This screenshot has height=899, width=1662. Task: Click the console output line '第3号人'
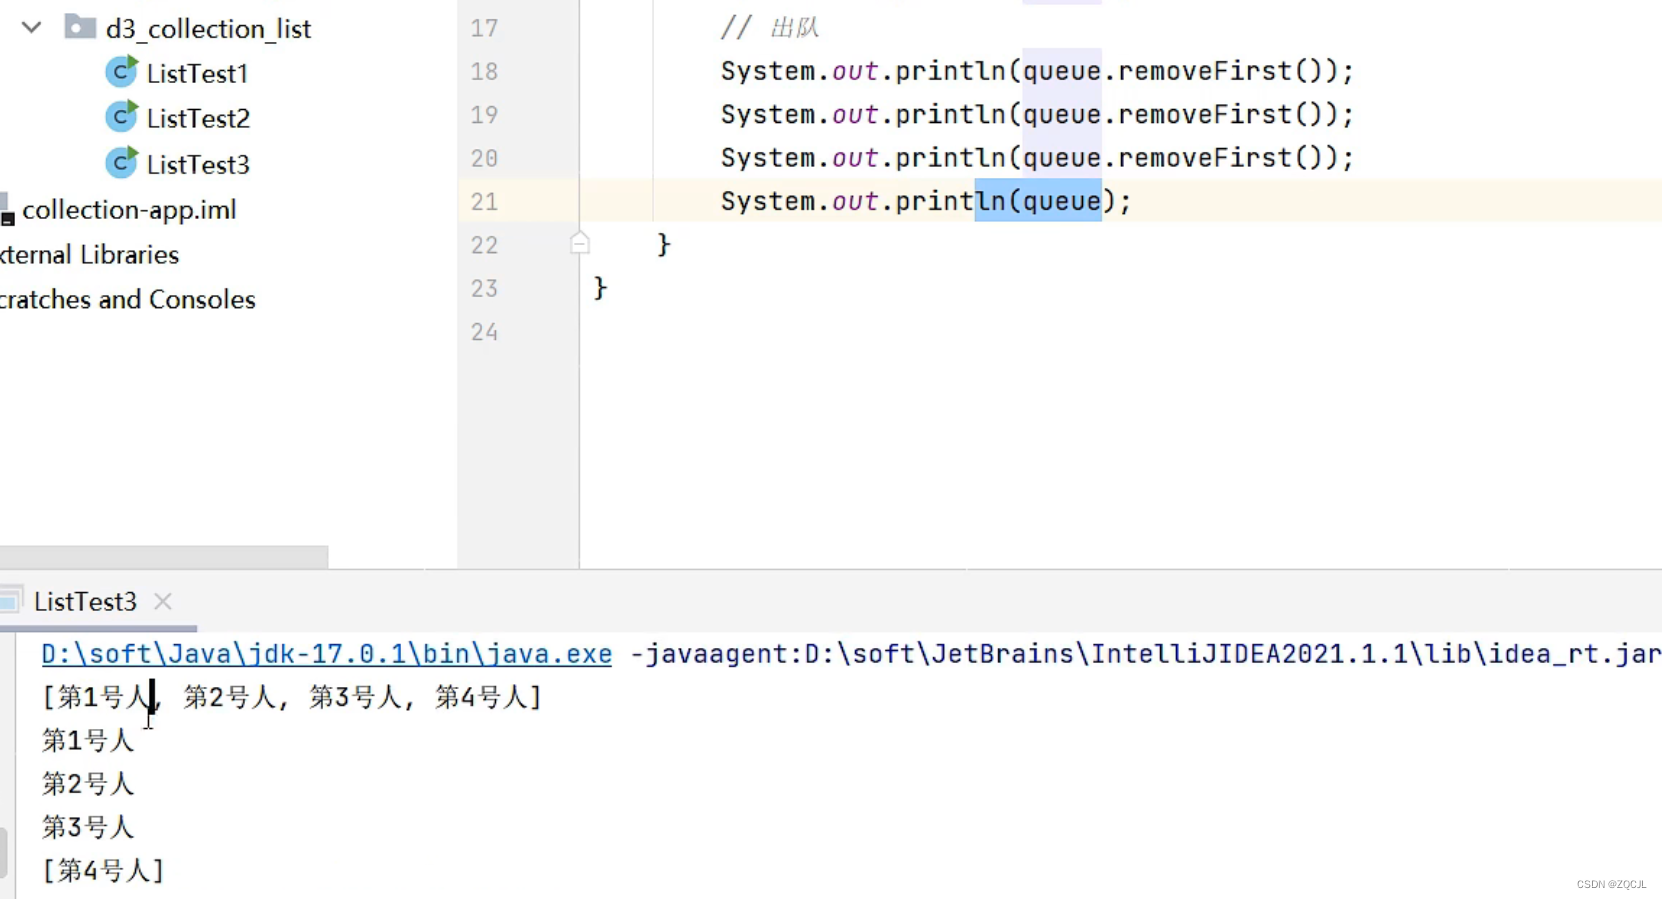(88, 827)
